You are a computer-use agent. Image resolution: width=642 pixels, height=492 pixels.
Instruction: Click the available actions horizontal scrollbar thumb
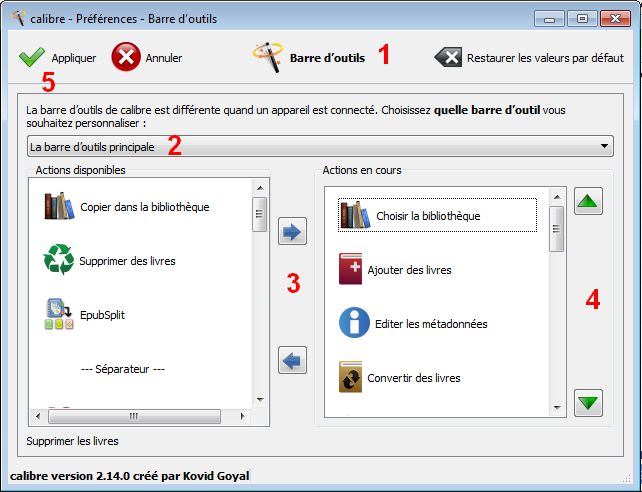[x=134, y=417]
